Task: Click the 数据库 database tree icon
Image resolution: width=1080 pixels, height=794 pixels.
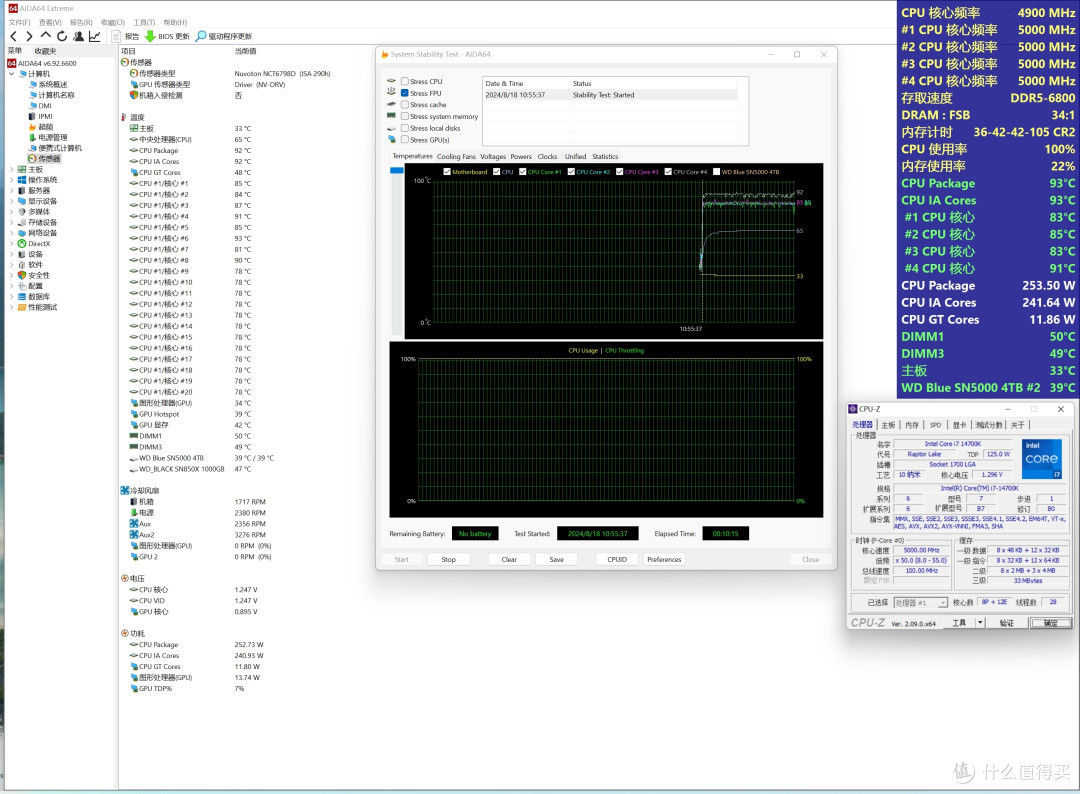Action: pos(22,297)
